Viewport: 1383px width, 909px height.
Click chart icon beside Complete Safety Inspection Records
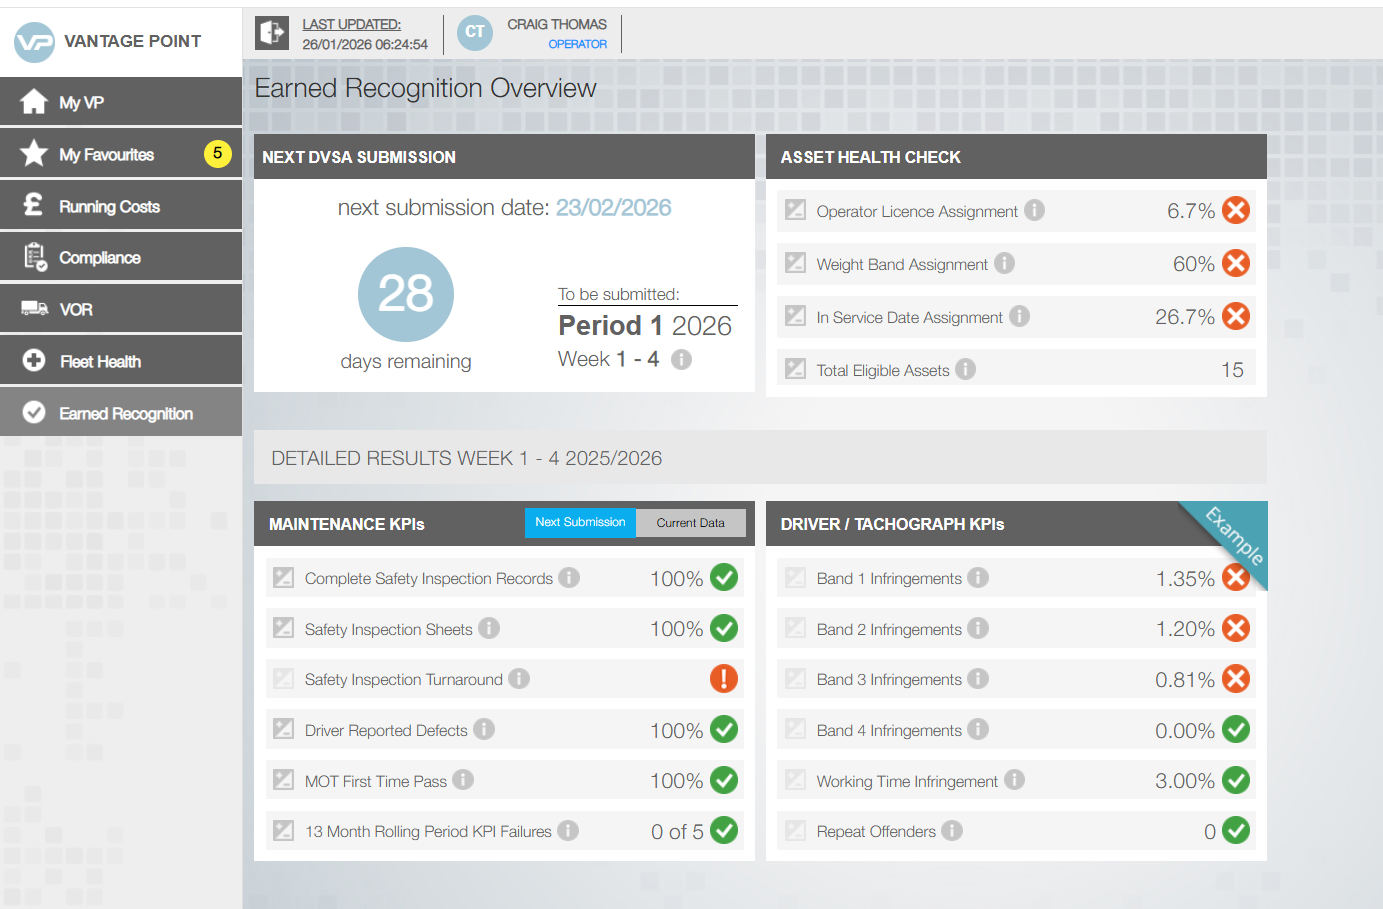pos(284,578)
